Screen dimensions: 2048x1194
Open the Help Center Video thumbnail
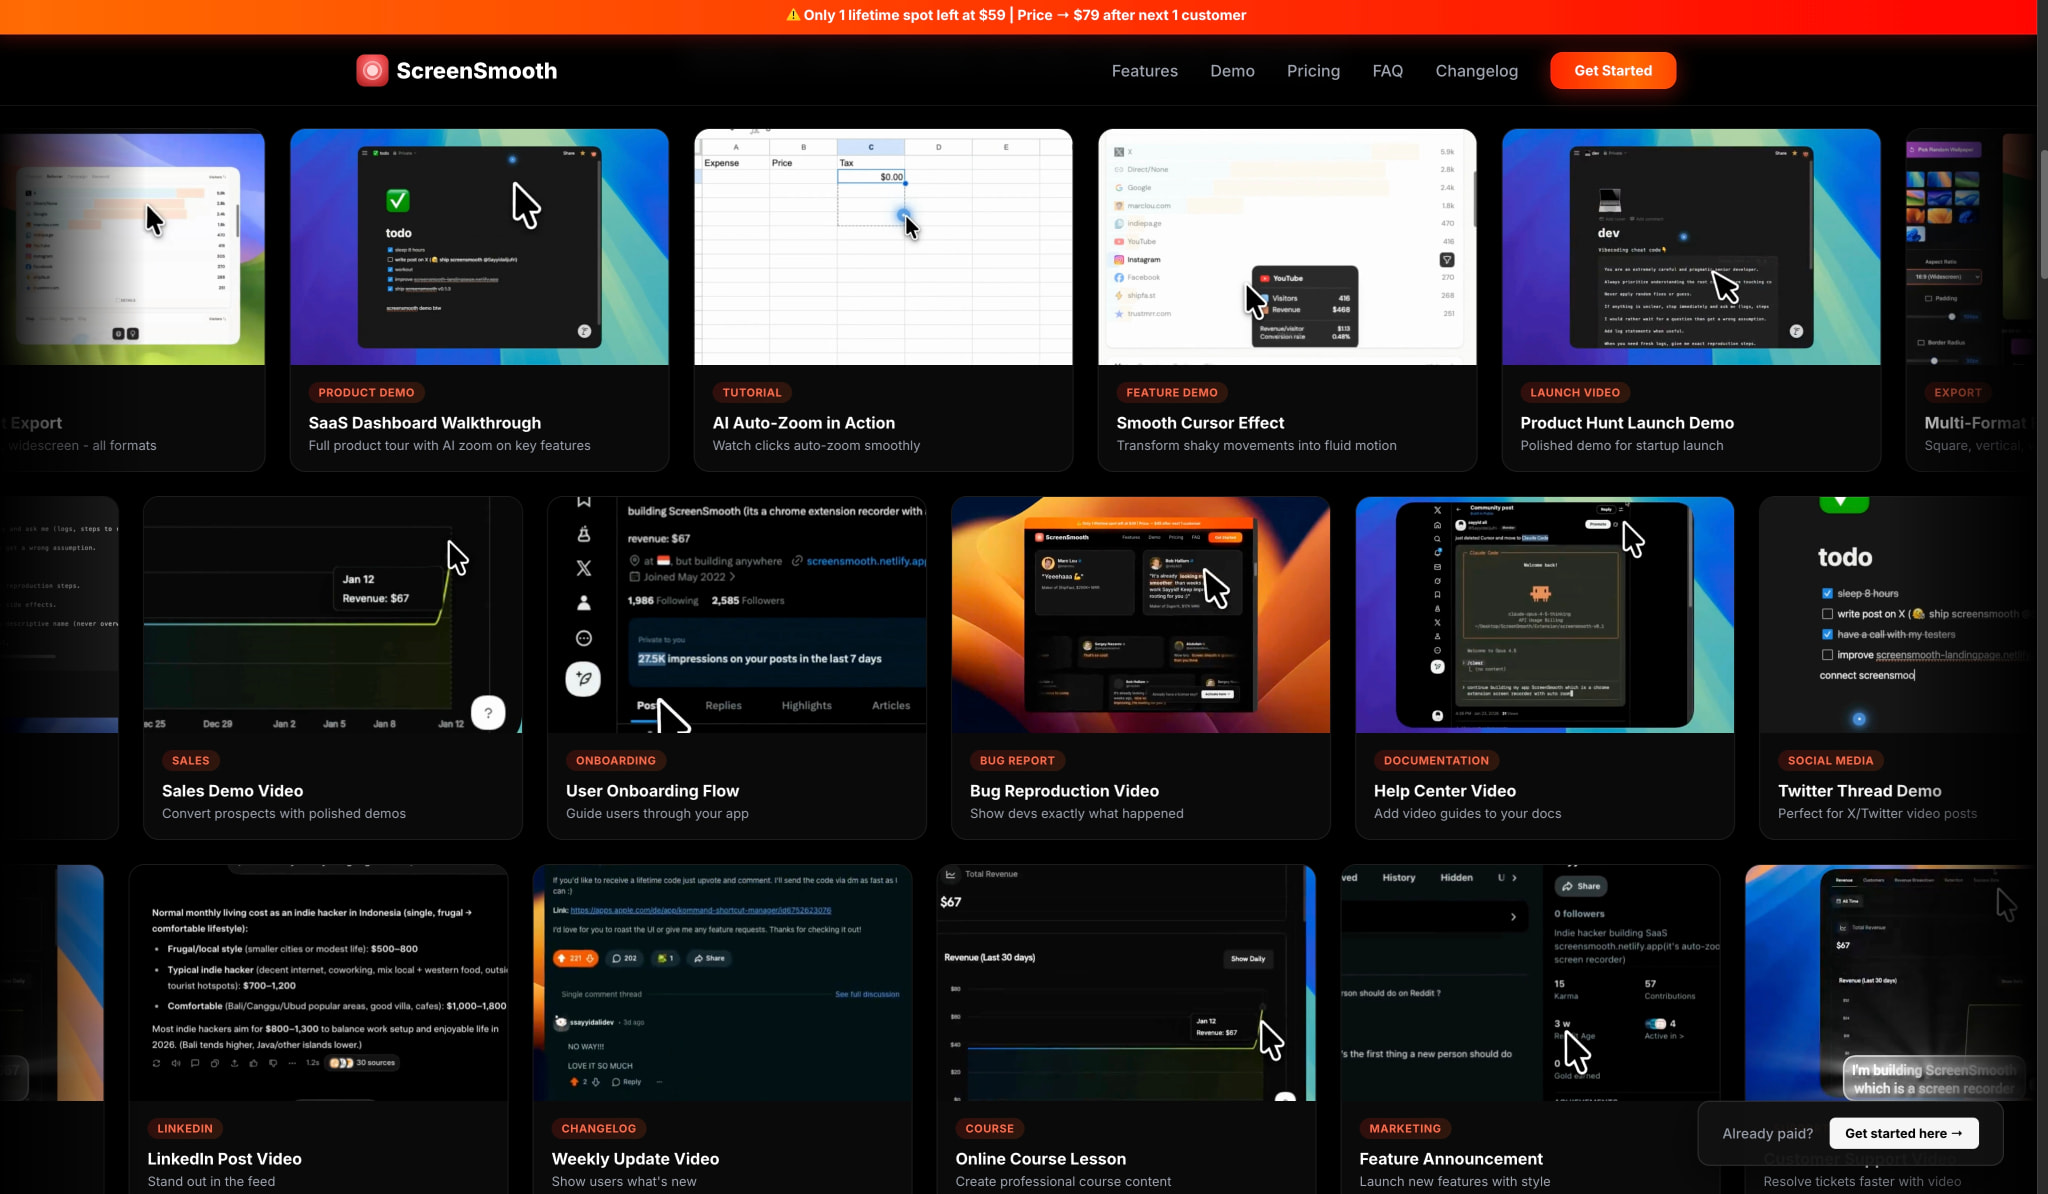(1544, 615)
